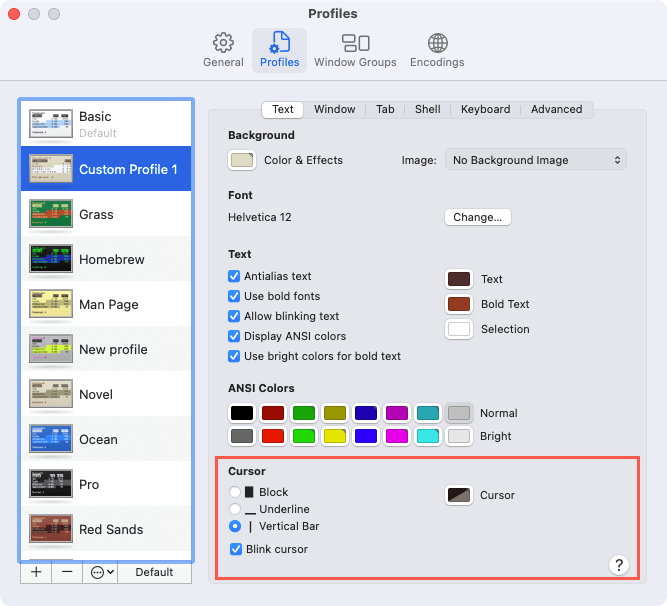This screenshot has height=606, width=667.
Task: Switch to the Tab settings tab
Action: [385, 109]
